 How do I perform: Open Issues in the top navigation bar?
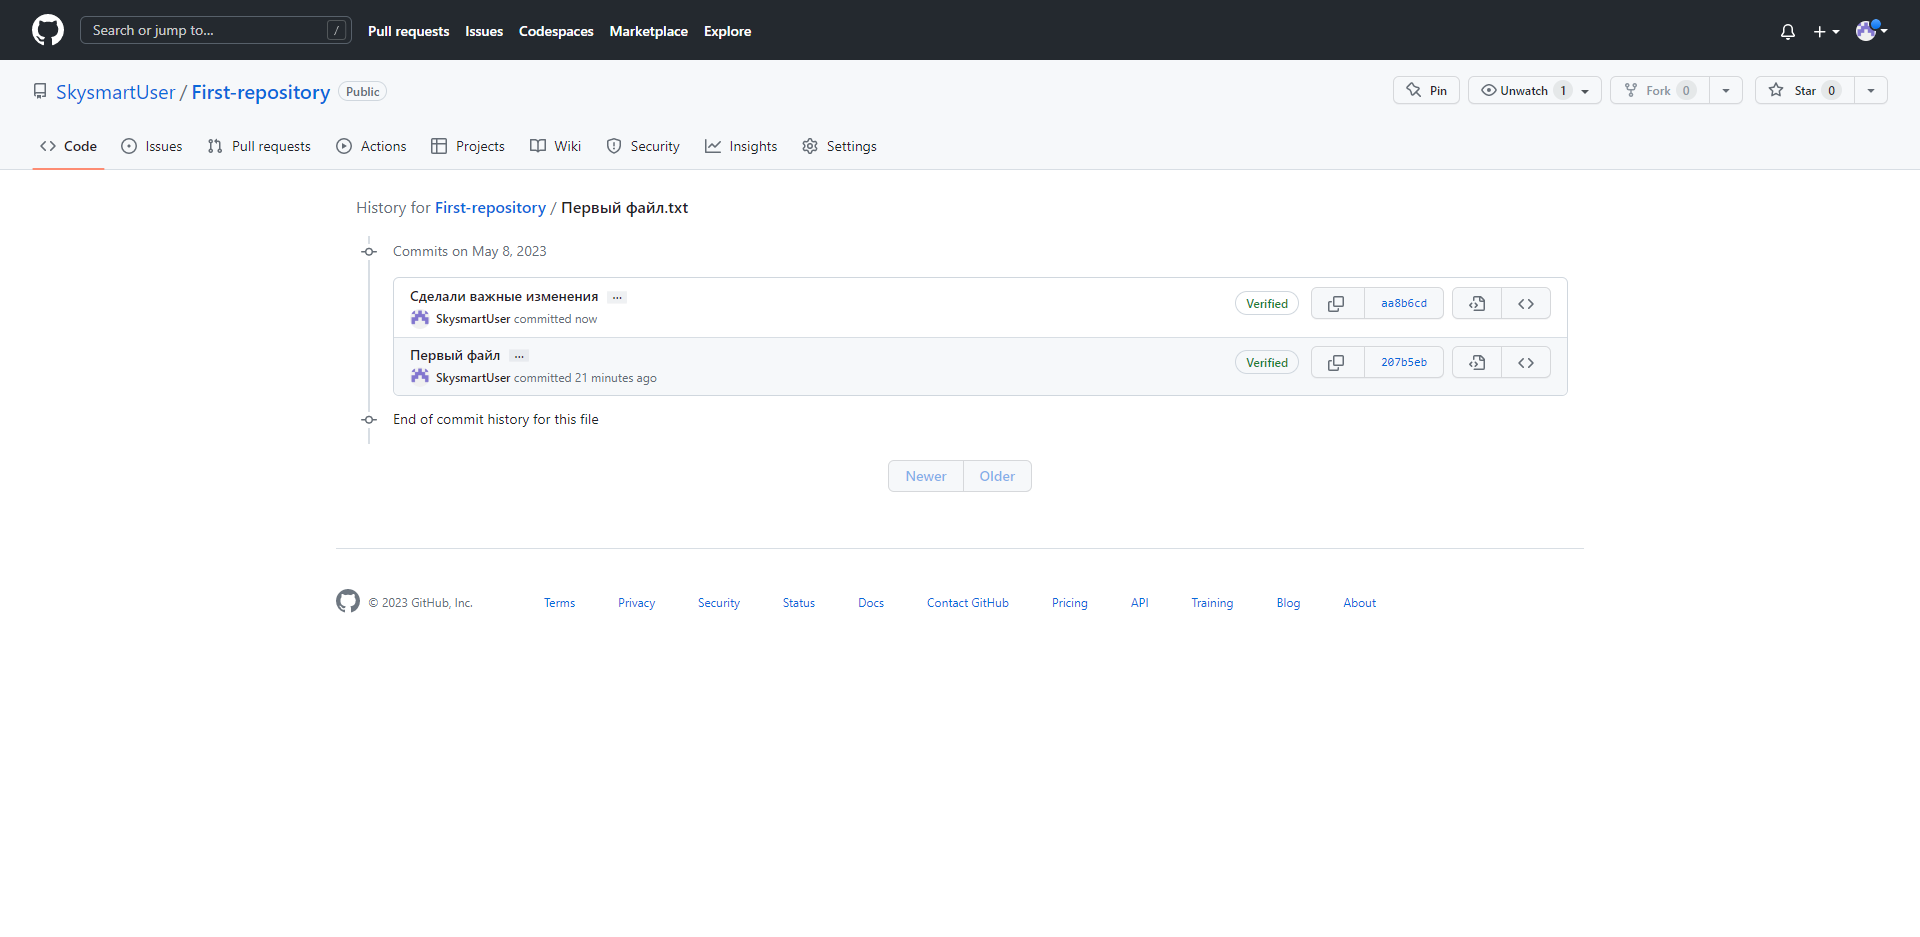(x=484, y=31)
